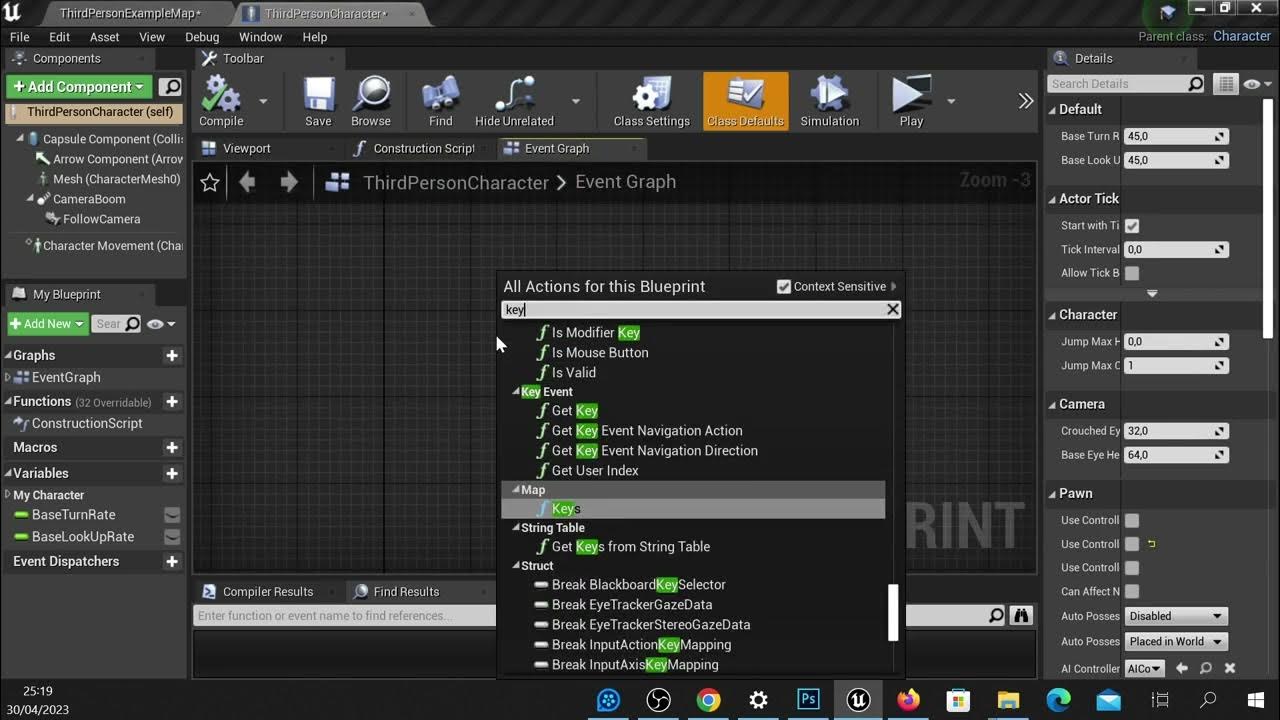Collapse the Struct category in actions list
Viewport: 1280px width, 720px height.
516,566
